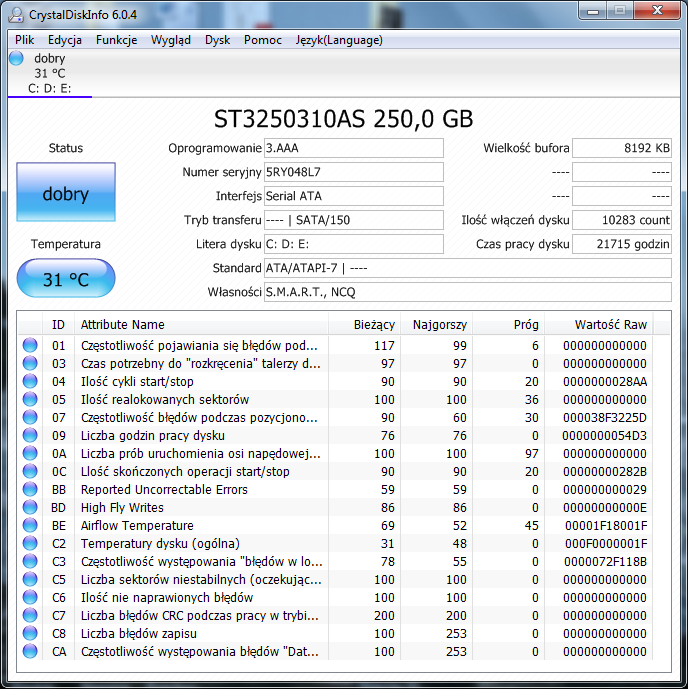Click raw value 0000000054D3
This screenshot has width=688, height=689.
605,435
